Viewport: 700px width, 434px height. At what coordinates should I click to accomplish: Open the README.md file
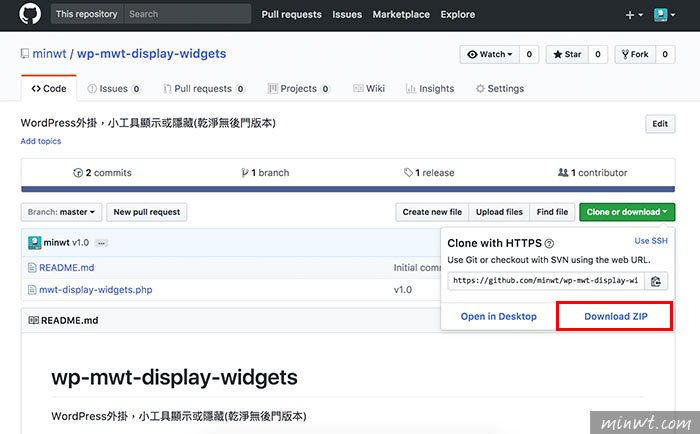click(x=67, y=268)
